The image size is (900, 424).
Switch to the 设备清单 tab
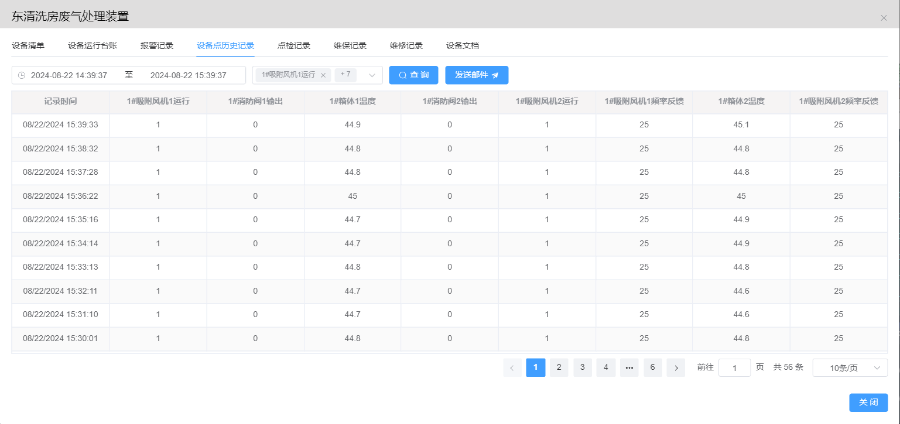(x=28, y=45)
